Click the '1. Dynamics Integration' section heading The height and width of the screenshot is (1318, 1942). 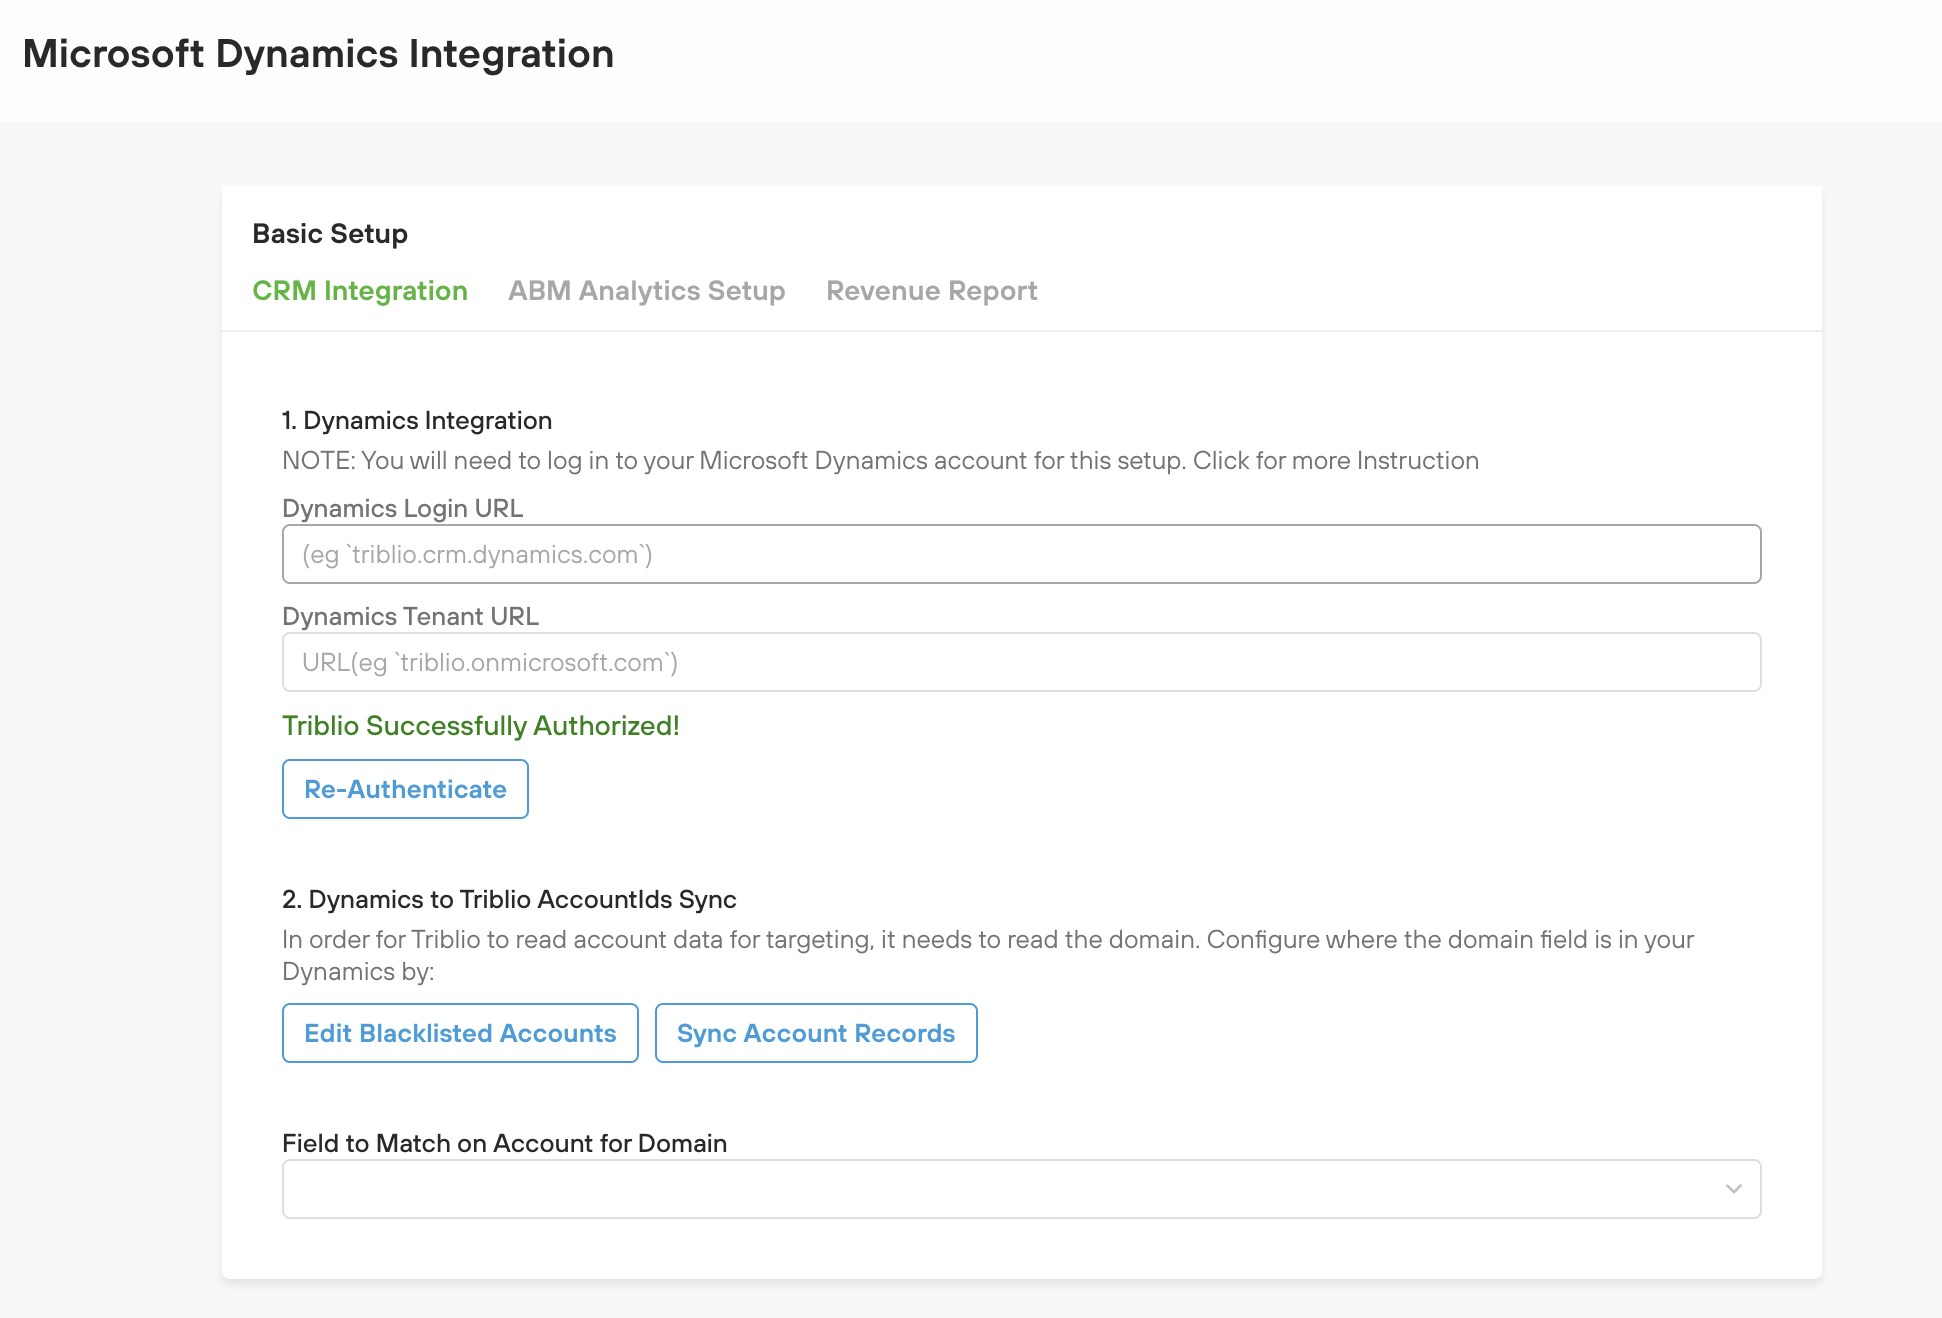pyautogui.click(x=417, y=421)
